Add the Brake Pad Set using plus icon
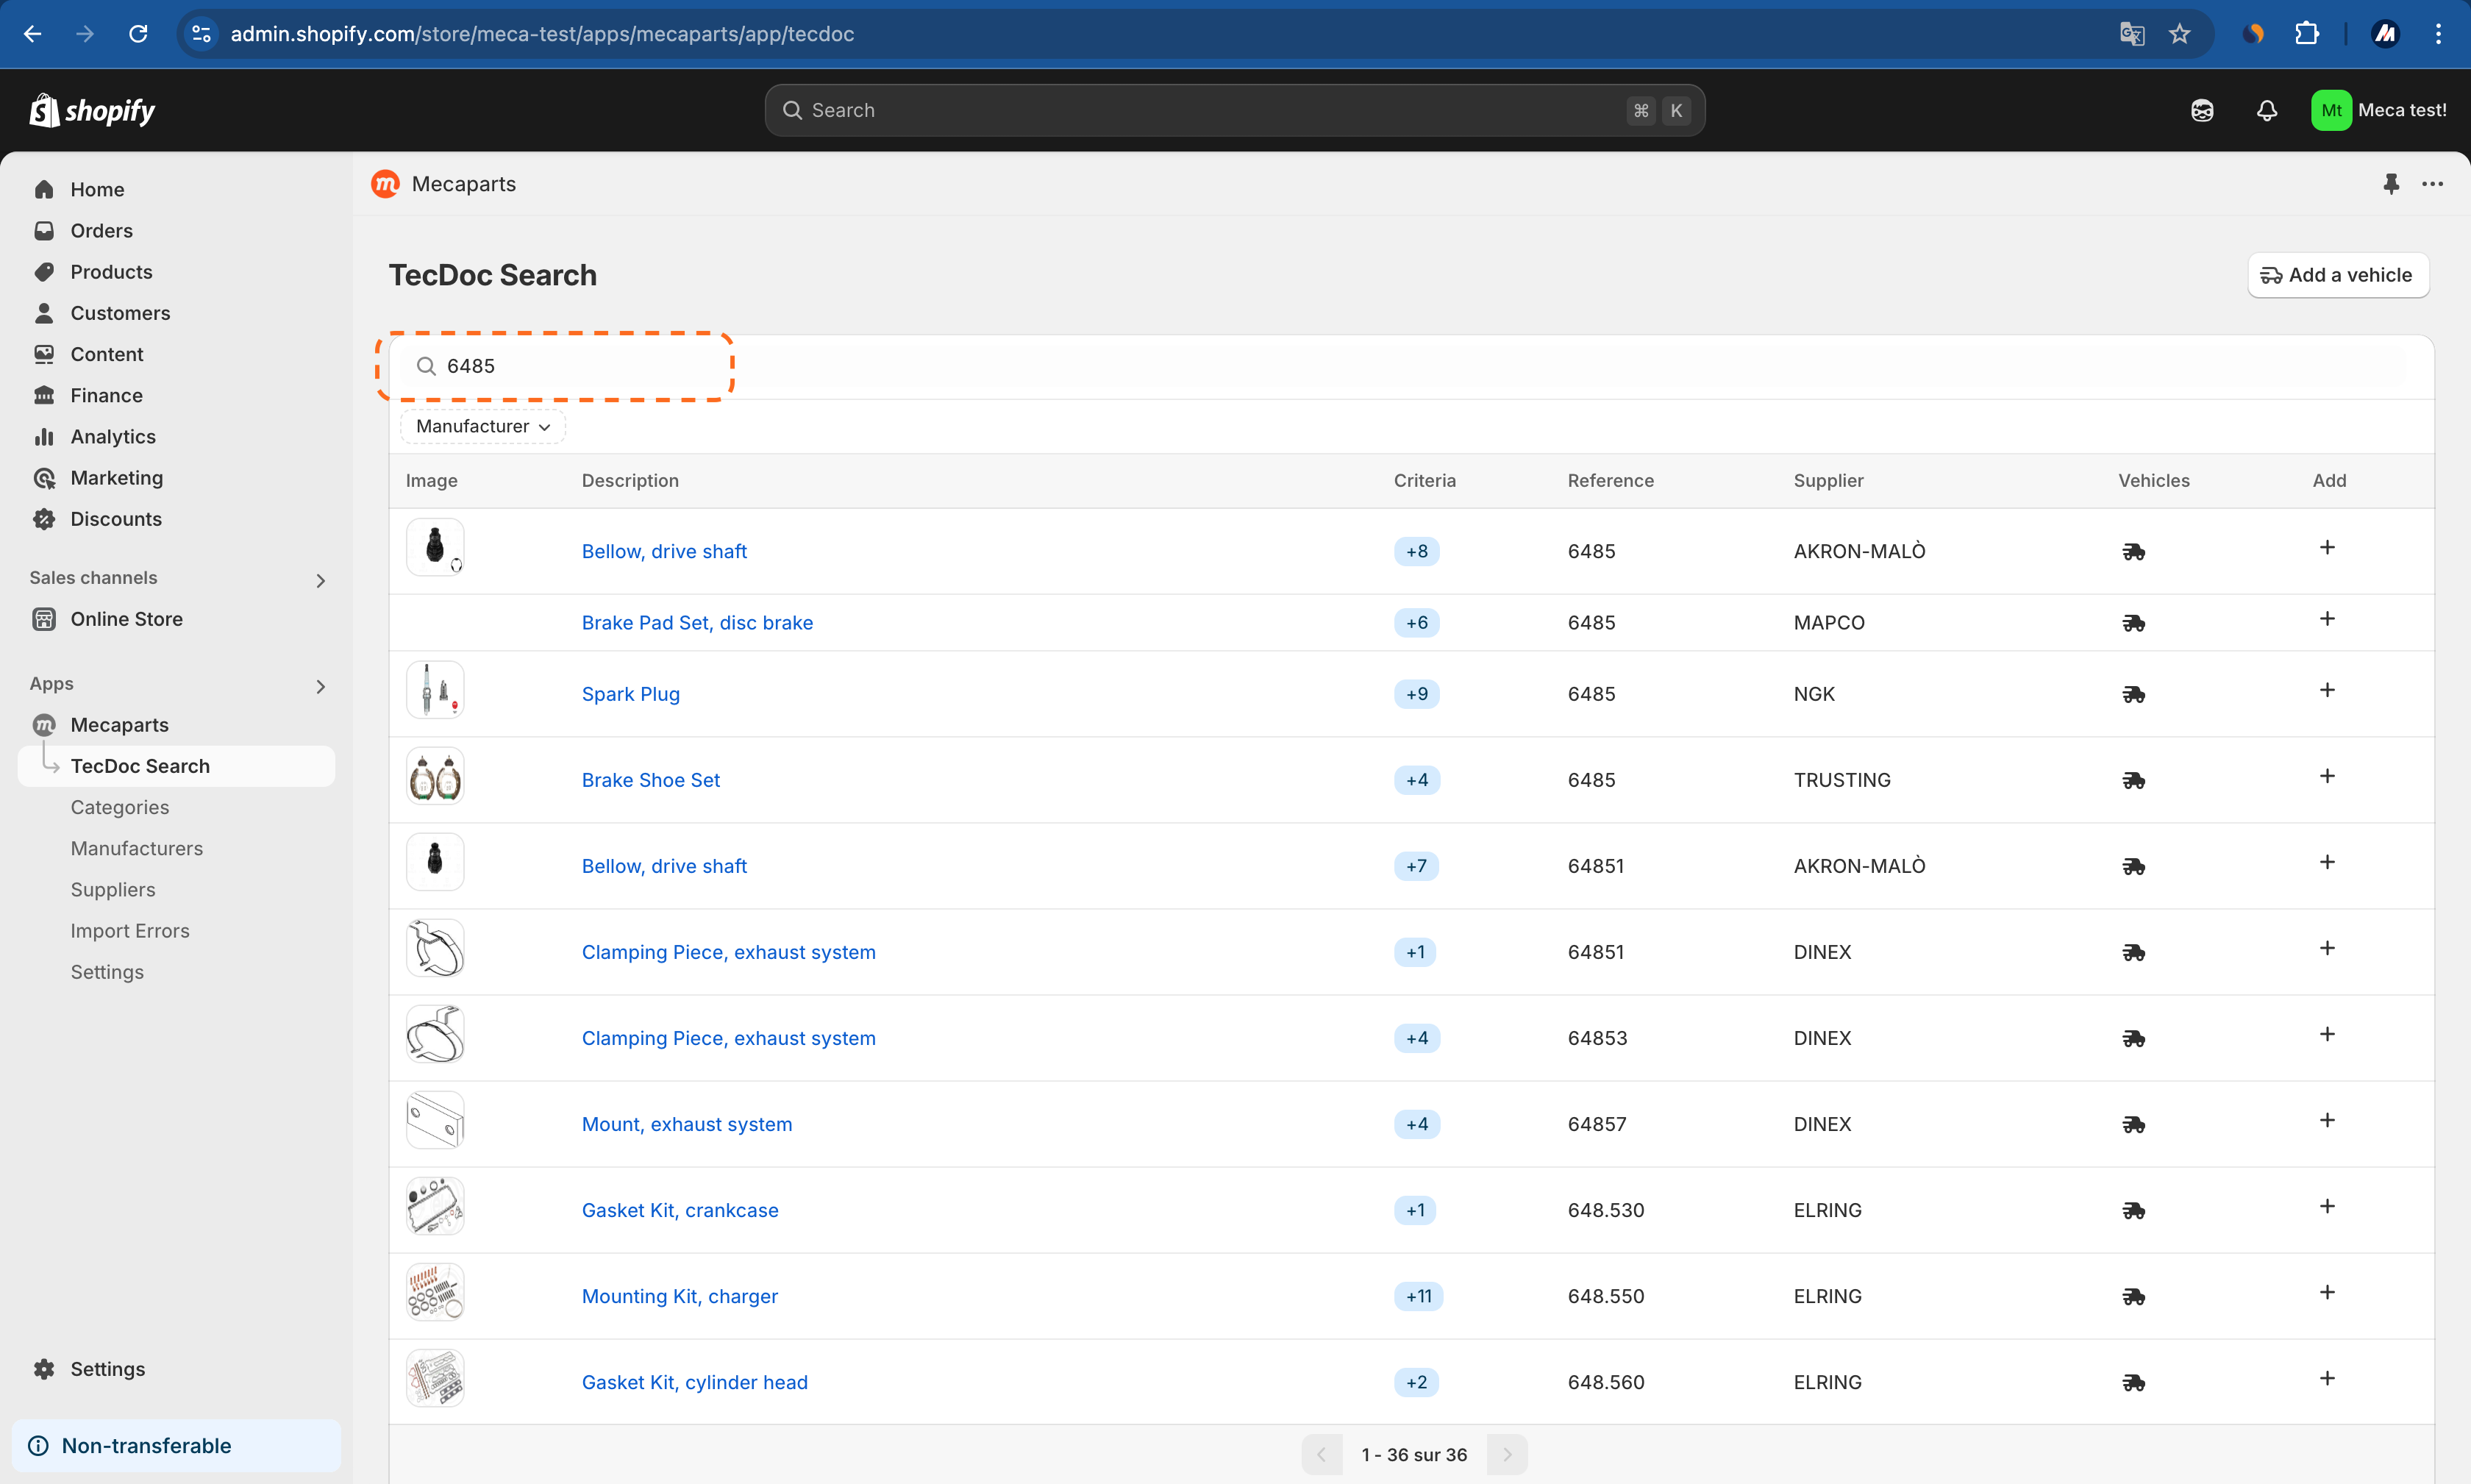Screen dimensions: 2471x1484 tap(2327, 619)
